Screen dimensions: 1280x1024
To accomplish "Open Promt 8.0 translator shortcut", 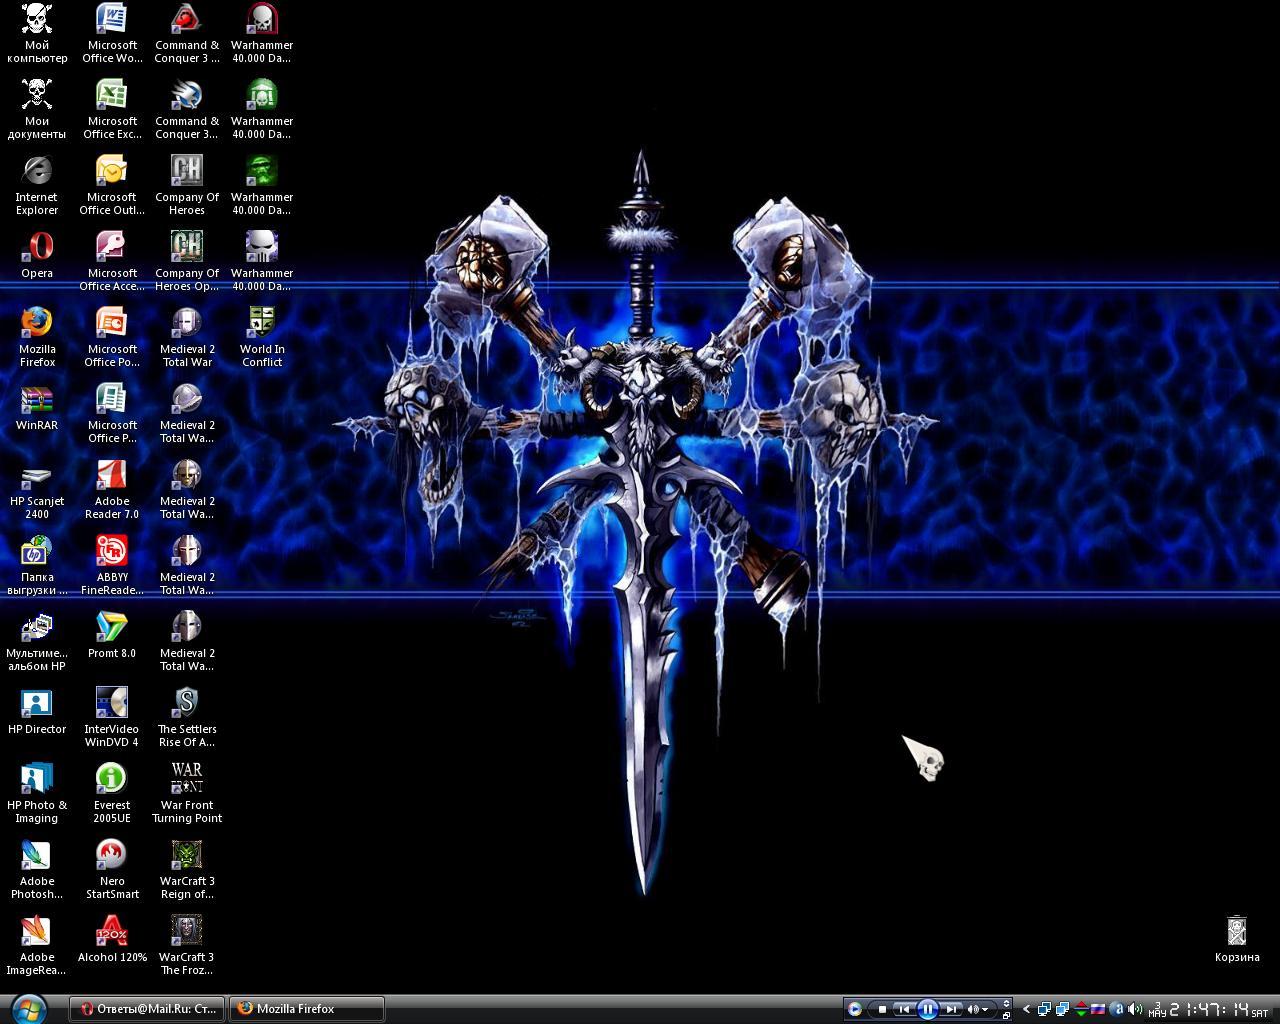I will pyautogui.click(x=112, y=635).
